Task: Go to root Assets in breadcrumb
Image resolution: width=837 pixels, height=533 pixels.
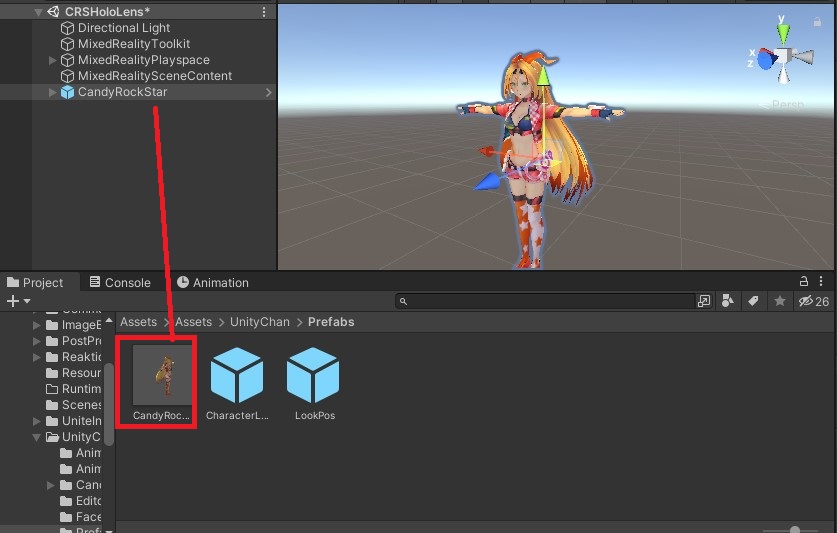Action: [138, 322]
